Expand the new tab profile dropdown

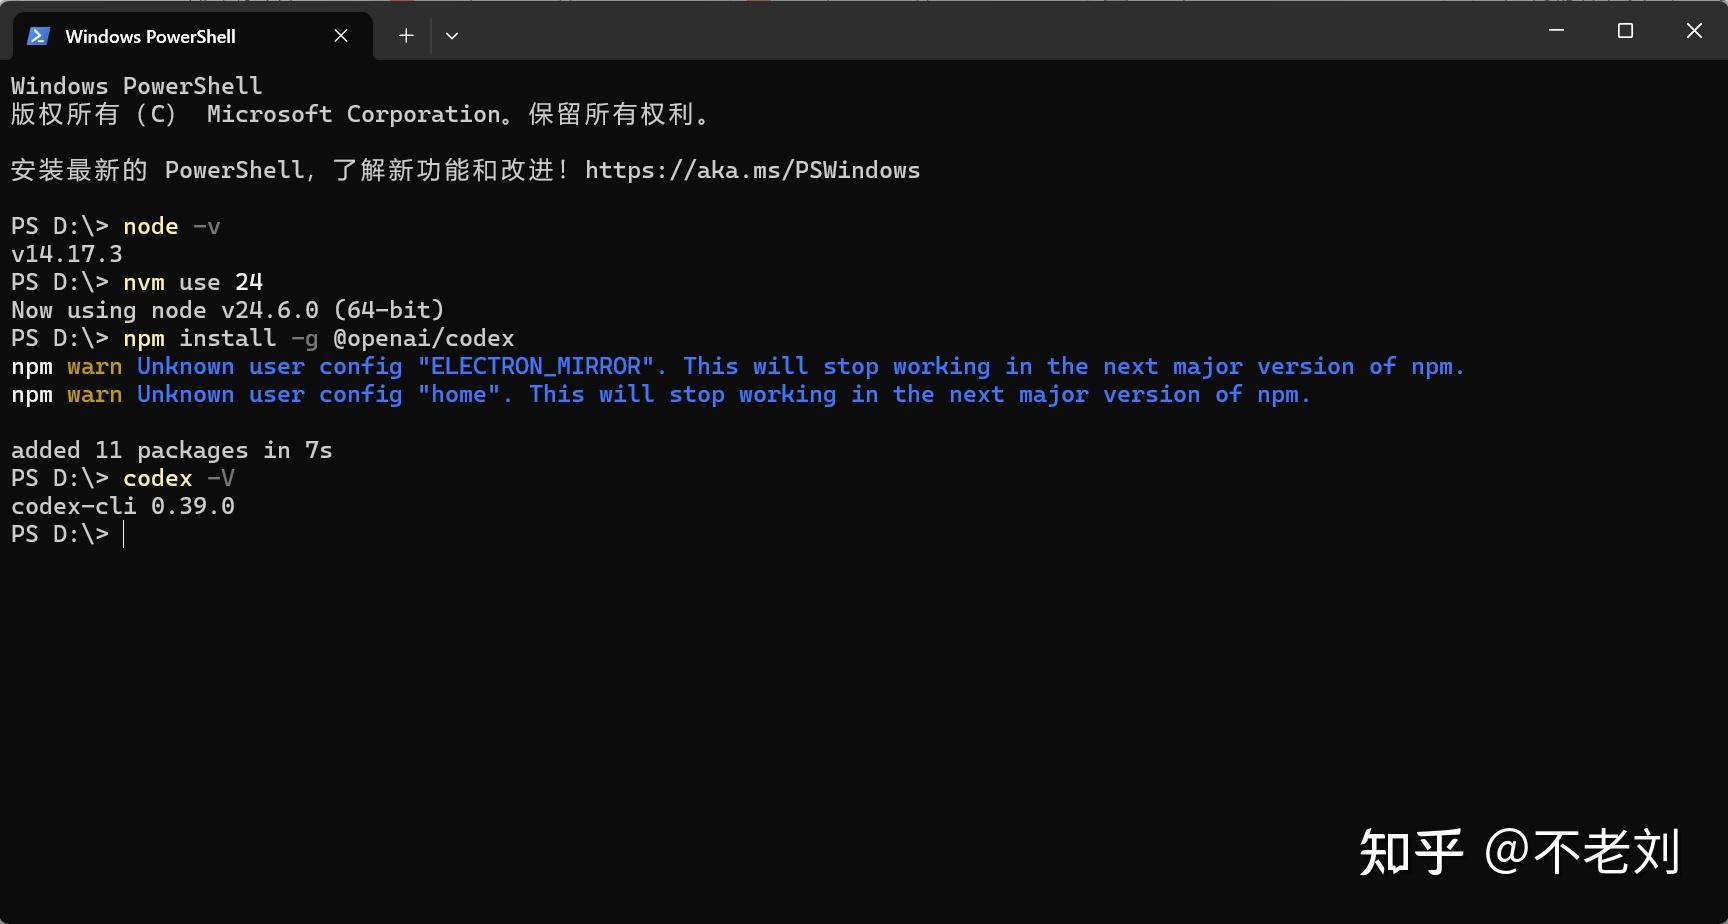[x=452, y=36]
